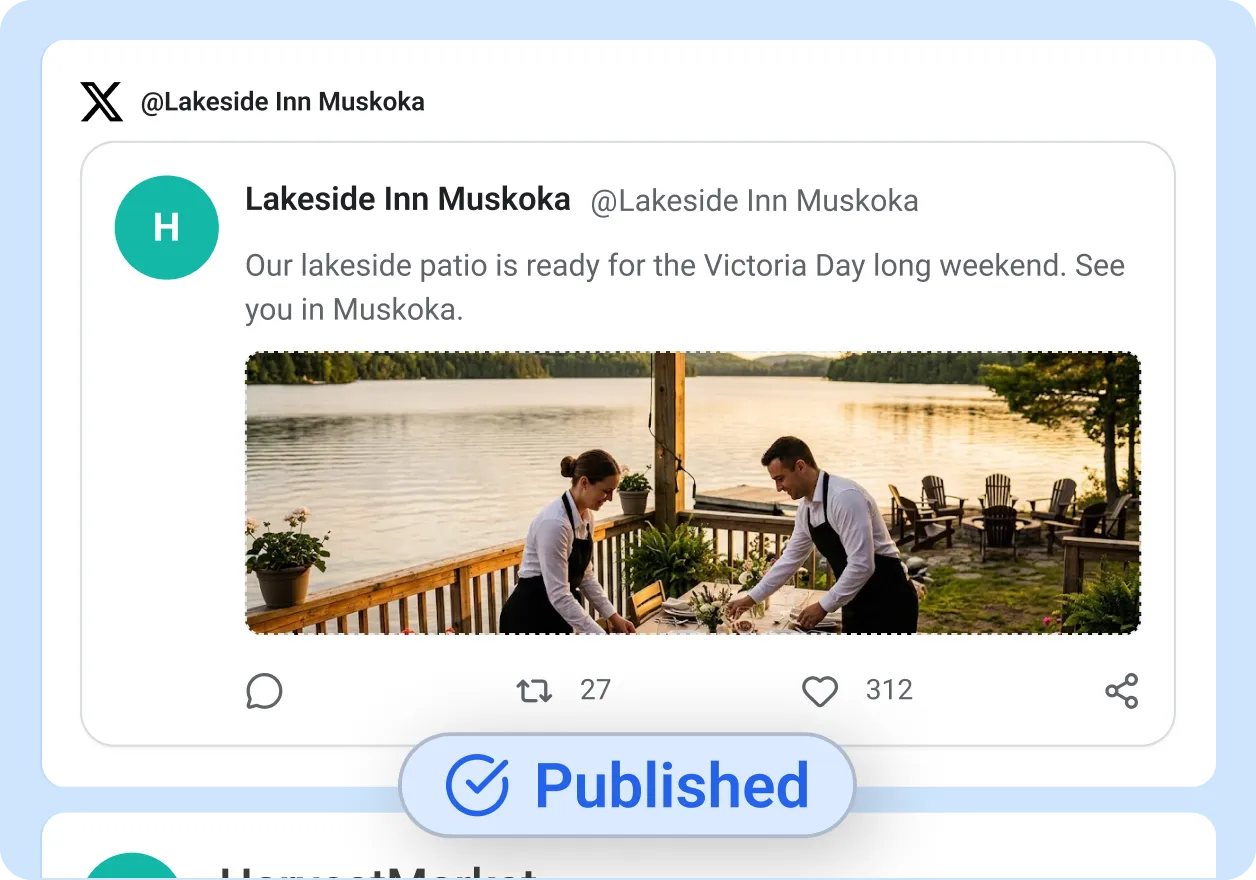The width and height of the screenshot is (1256, 880).
Task: Click the like count showing 312
Action: coord(888,690)
